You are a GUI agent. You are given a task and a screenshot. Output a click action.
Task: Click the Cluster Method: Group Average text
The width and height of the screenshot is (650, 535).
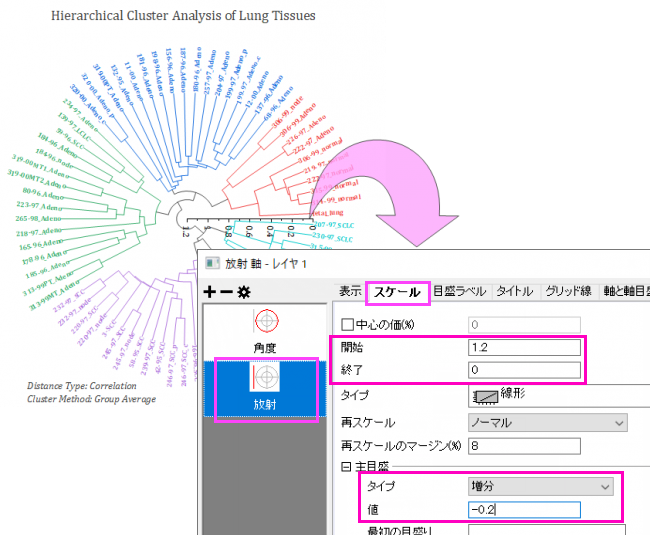click(92, 399)
